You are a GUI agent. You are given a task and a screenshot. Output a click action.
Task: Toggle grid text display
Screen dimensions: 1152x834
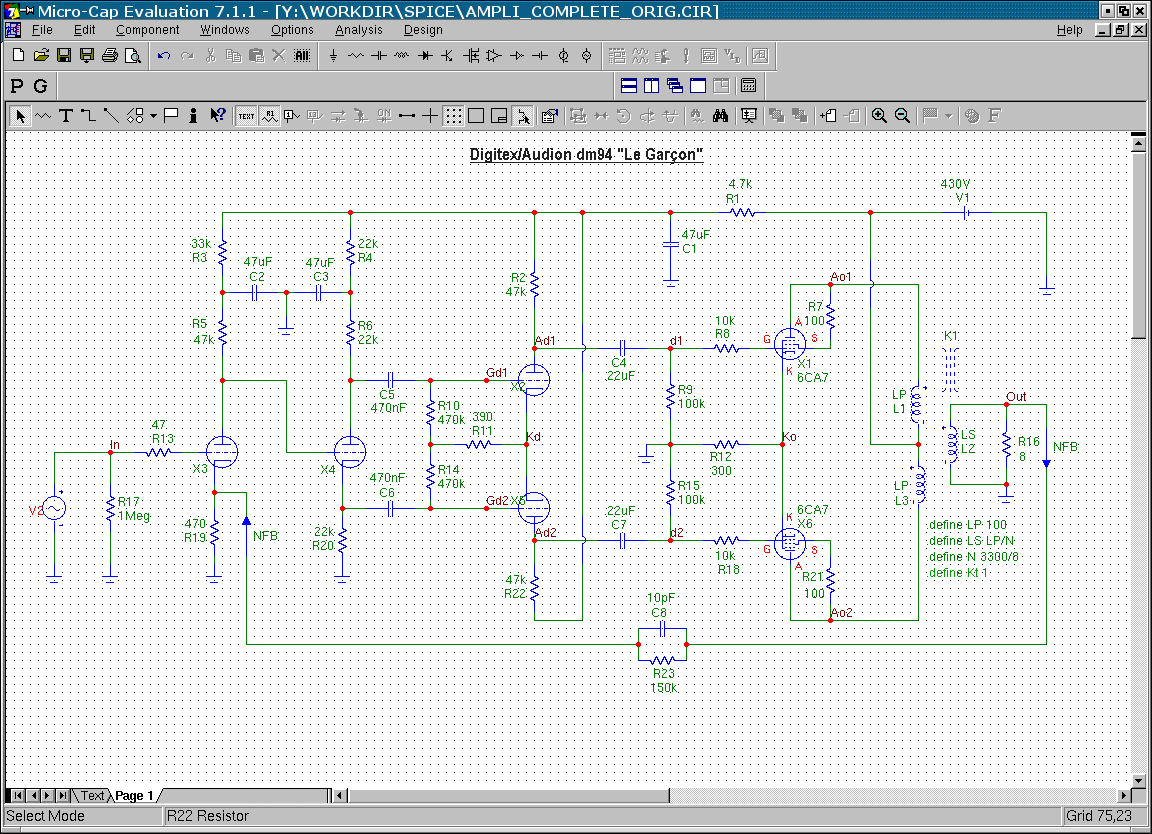(246, 115)
